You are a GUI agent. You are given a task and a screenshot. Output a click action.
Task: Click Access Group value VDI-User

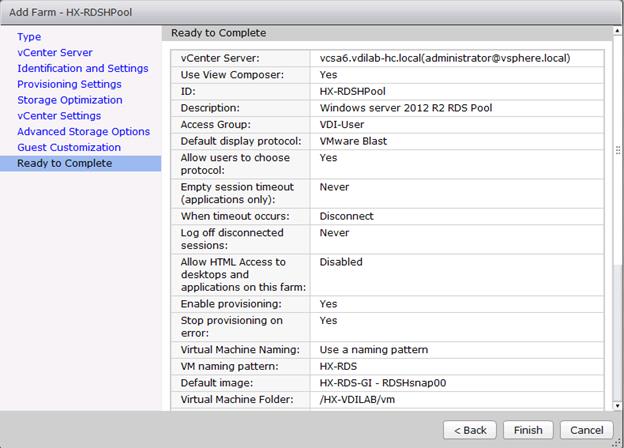click(341, 125)
